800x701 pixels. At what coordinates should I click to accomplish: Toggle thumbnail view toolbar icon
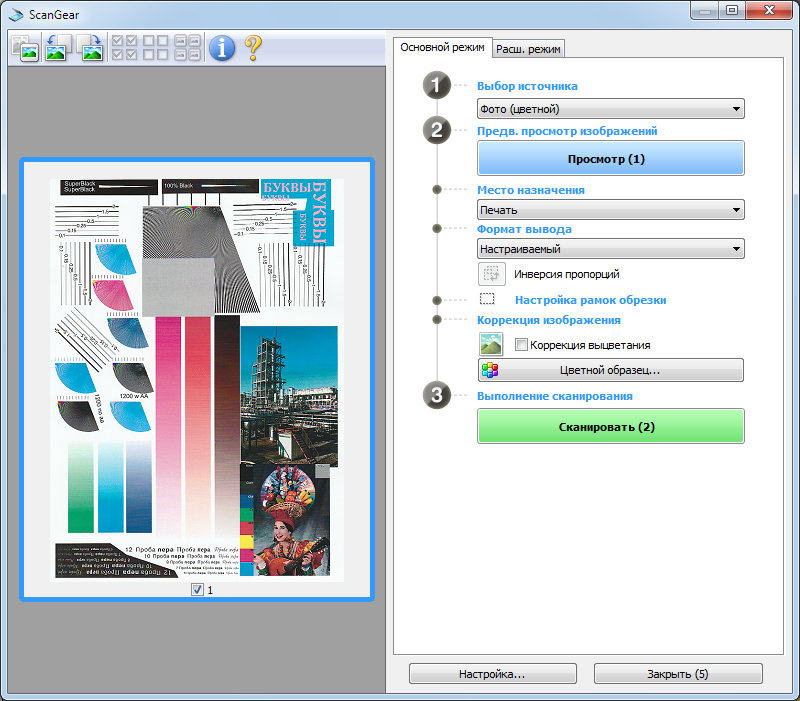(26, 48)
